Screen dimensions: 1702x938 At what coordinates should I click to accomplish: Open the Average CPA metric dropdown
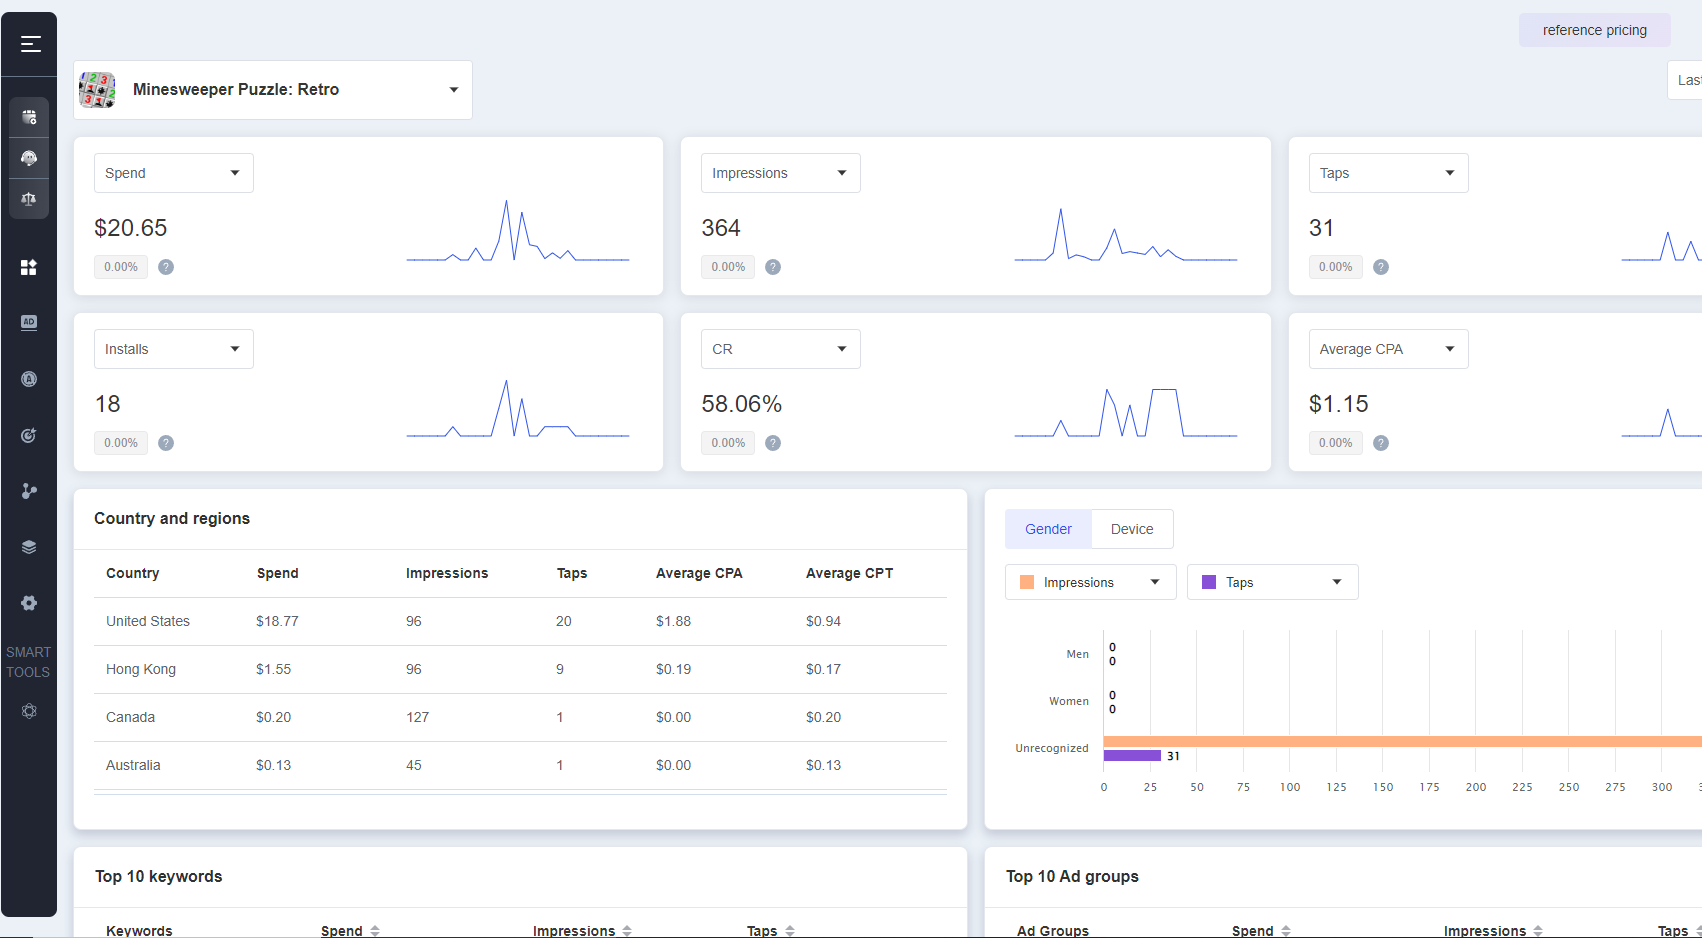pyautogui.click(x=1389, y=349)
